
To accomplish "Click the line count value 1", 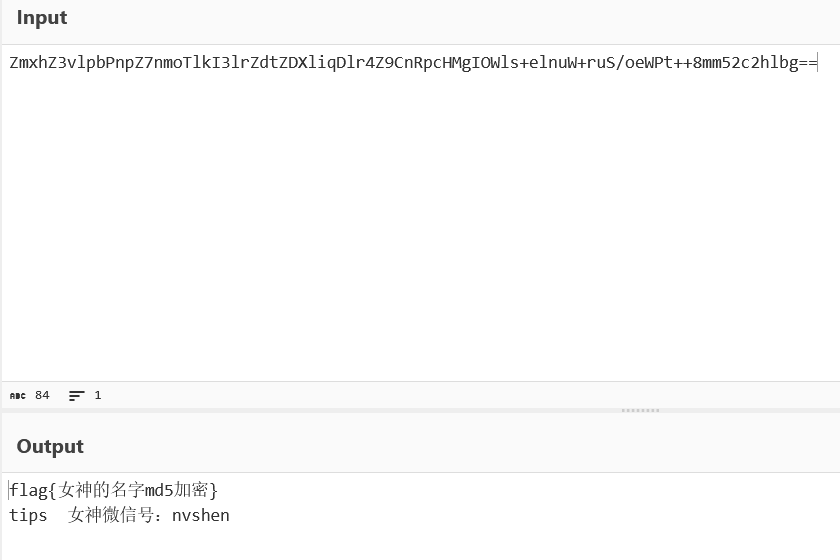I will tap(98, 396).
